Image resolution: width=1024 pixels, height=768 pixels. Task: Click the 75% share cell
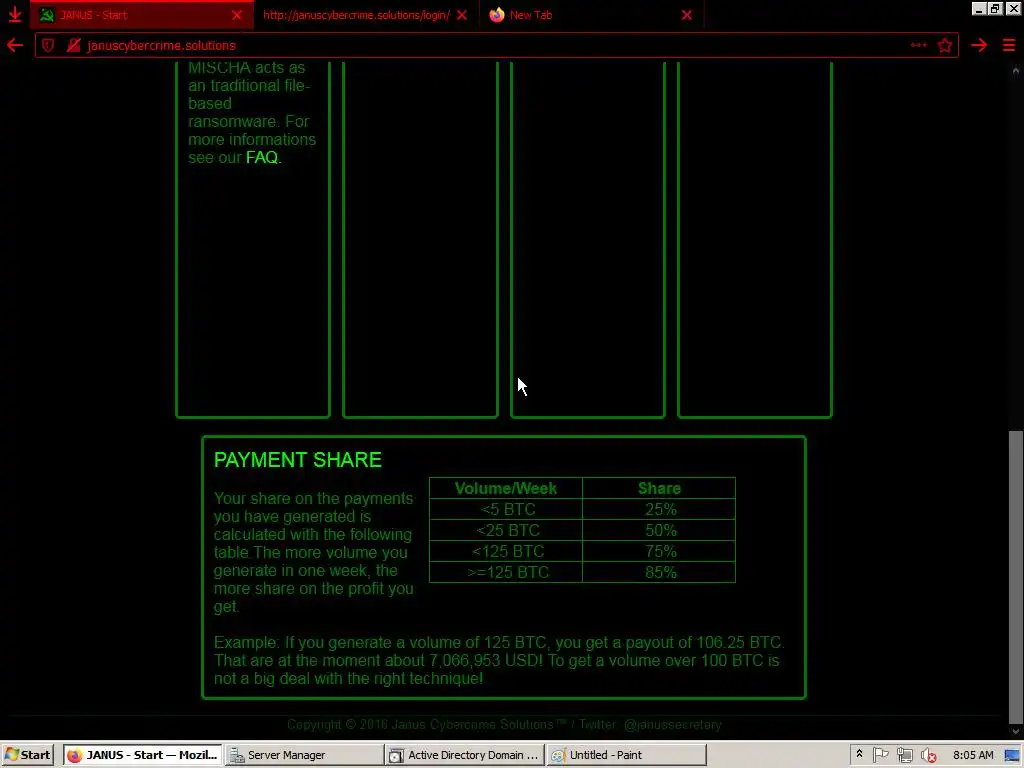[659, 551]
